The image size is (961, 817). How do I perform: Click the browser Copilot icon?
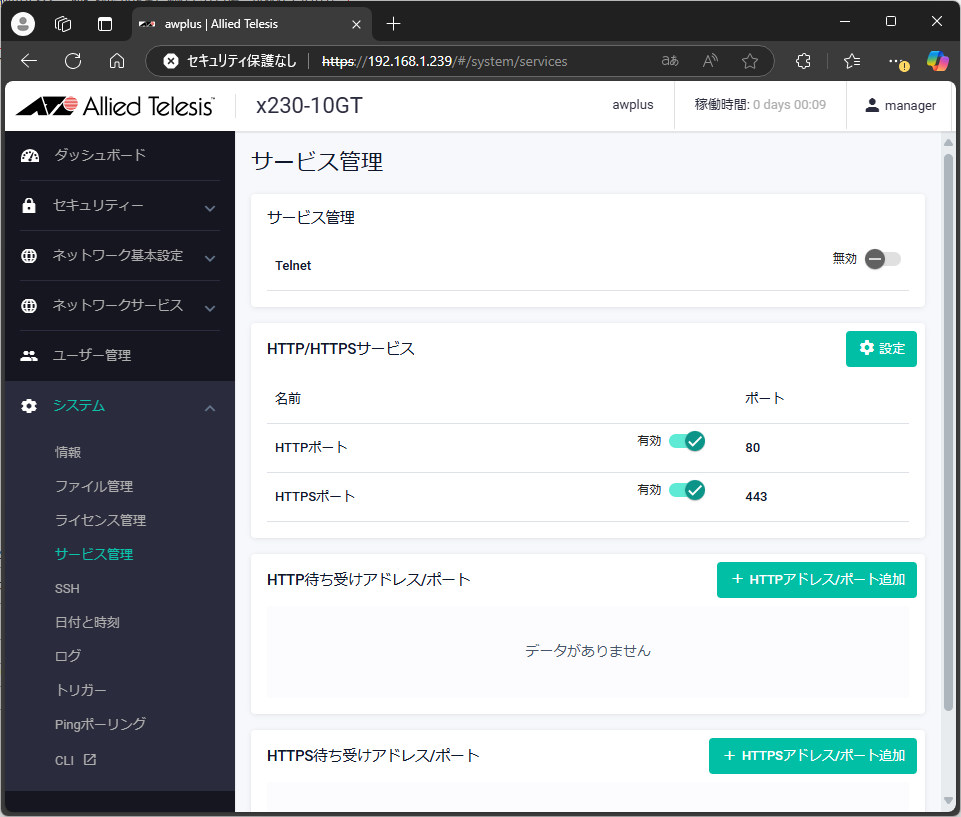click(937, 61)
